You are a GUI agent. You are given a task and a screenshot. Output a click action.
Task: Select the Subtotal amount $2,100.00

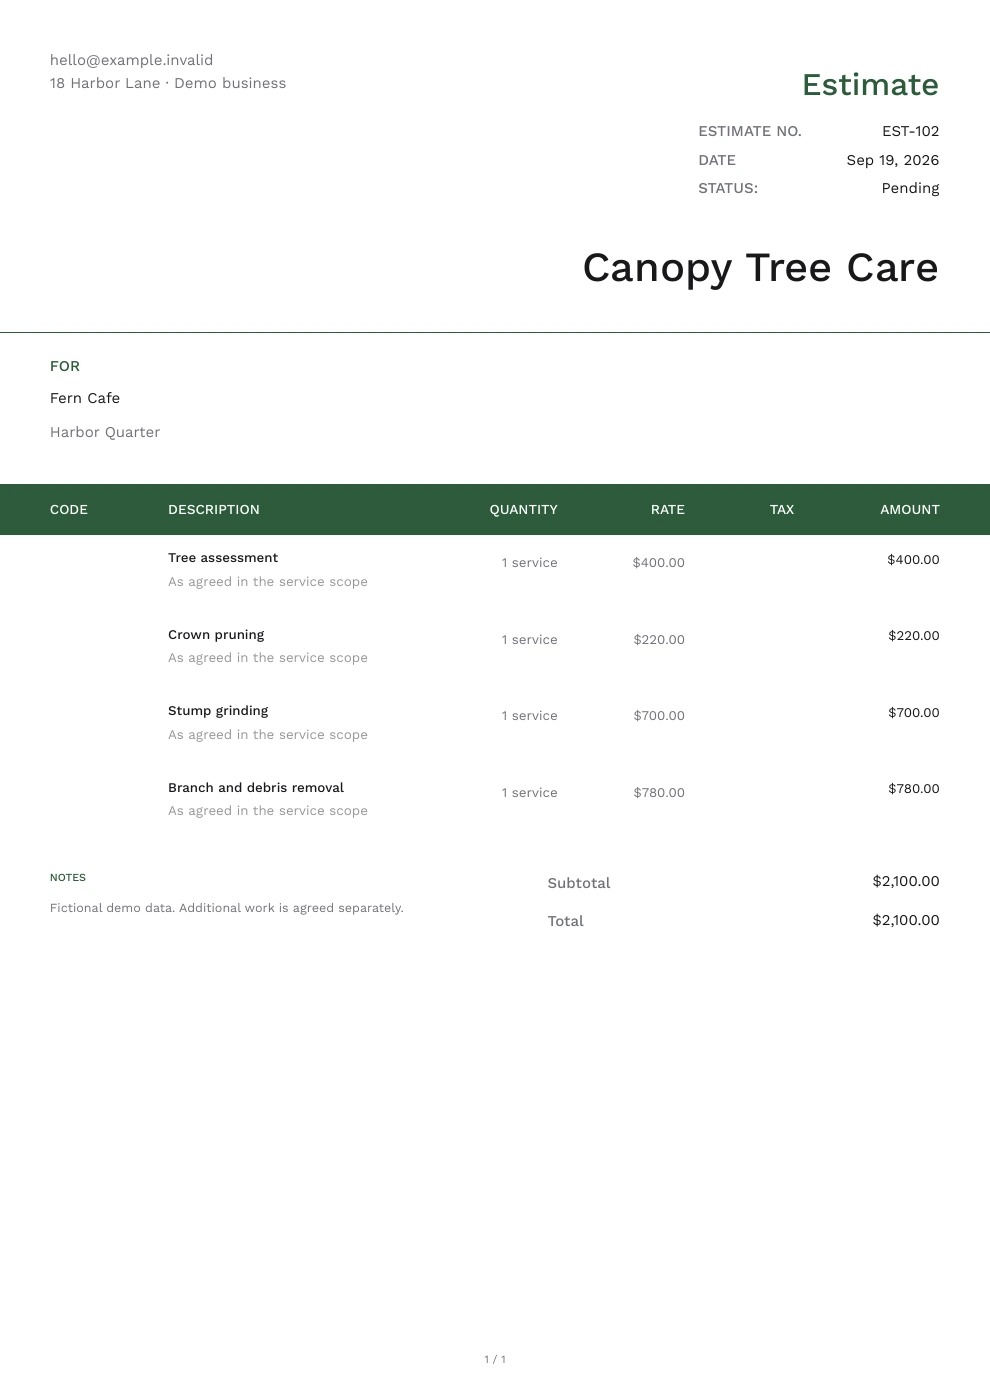point(906,881)
